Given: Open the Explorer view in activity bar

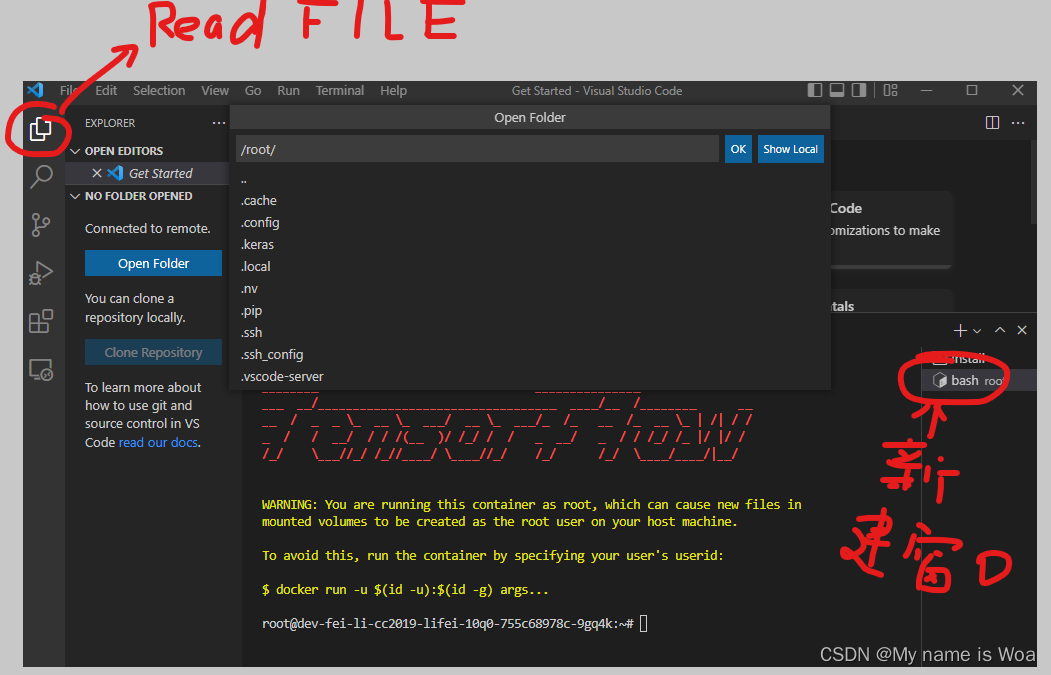Looking at the screenshot, I should coord(41,128).
